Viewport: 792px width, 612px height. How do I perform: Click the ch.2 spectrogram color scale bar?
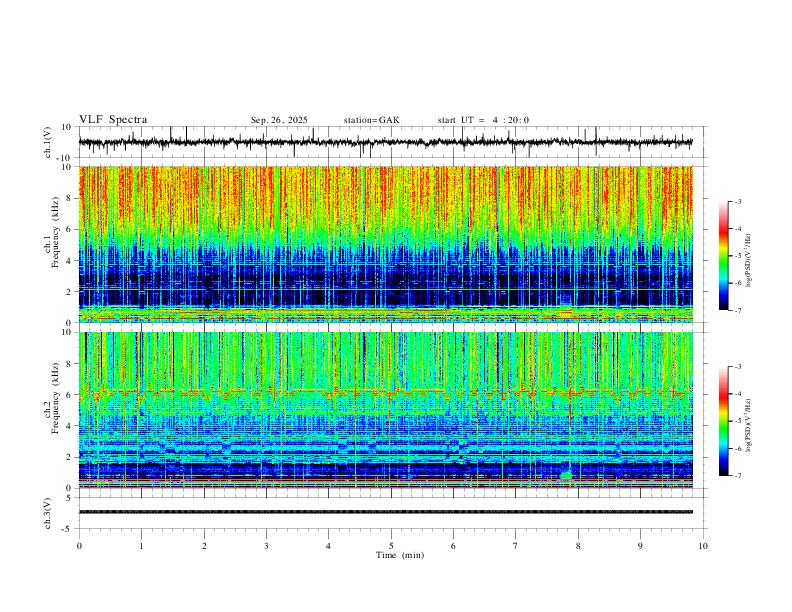click(724, 421)
